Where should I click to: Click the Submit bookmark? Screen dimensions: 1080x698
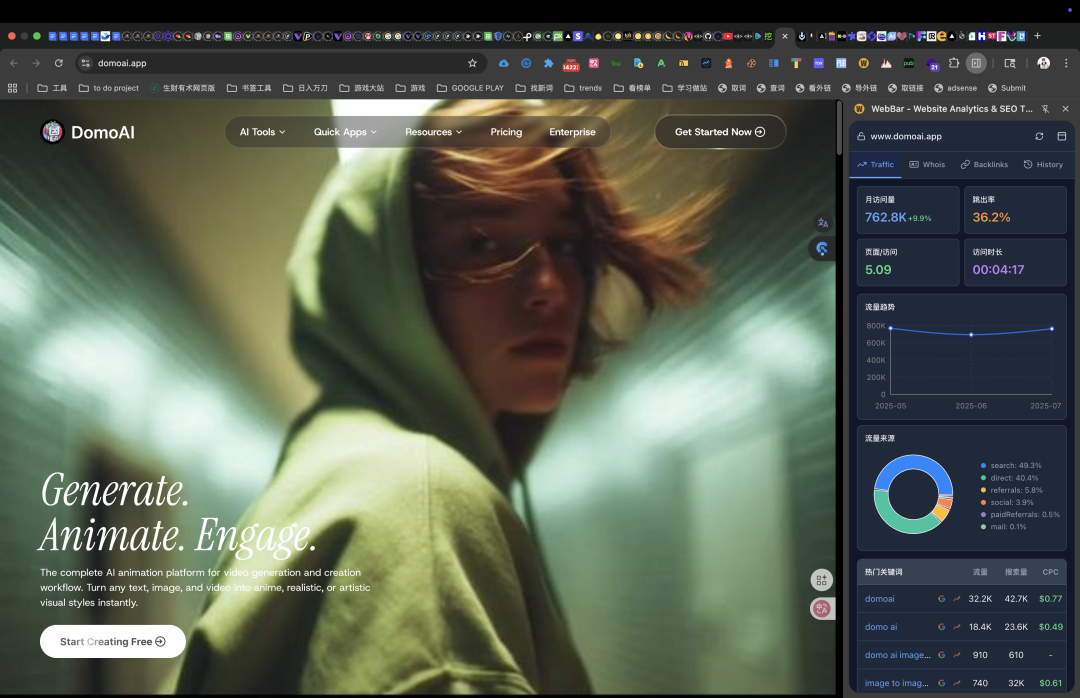point(1007,88)
